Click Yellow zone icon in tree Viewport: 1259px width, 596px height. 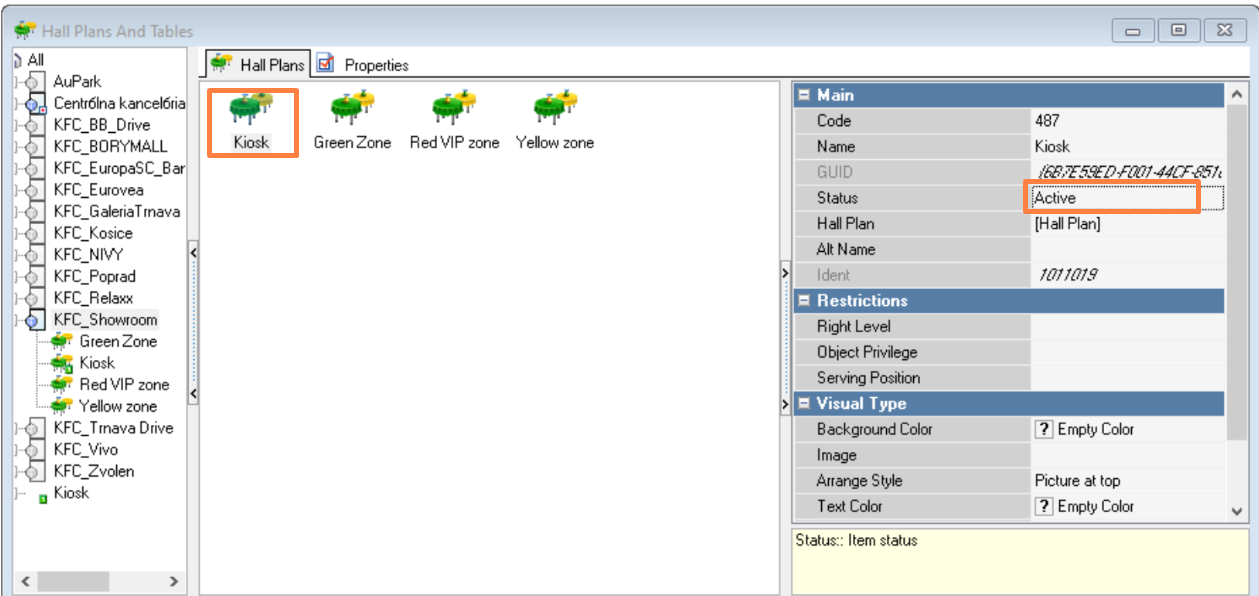[62, 406]
